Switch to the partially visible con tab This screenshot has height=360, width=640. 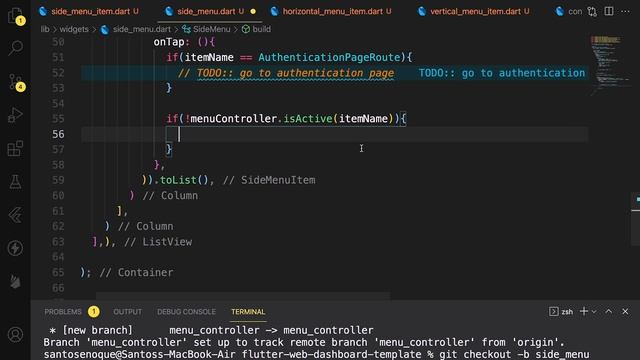(569, 11)
